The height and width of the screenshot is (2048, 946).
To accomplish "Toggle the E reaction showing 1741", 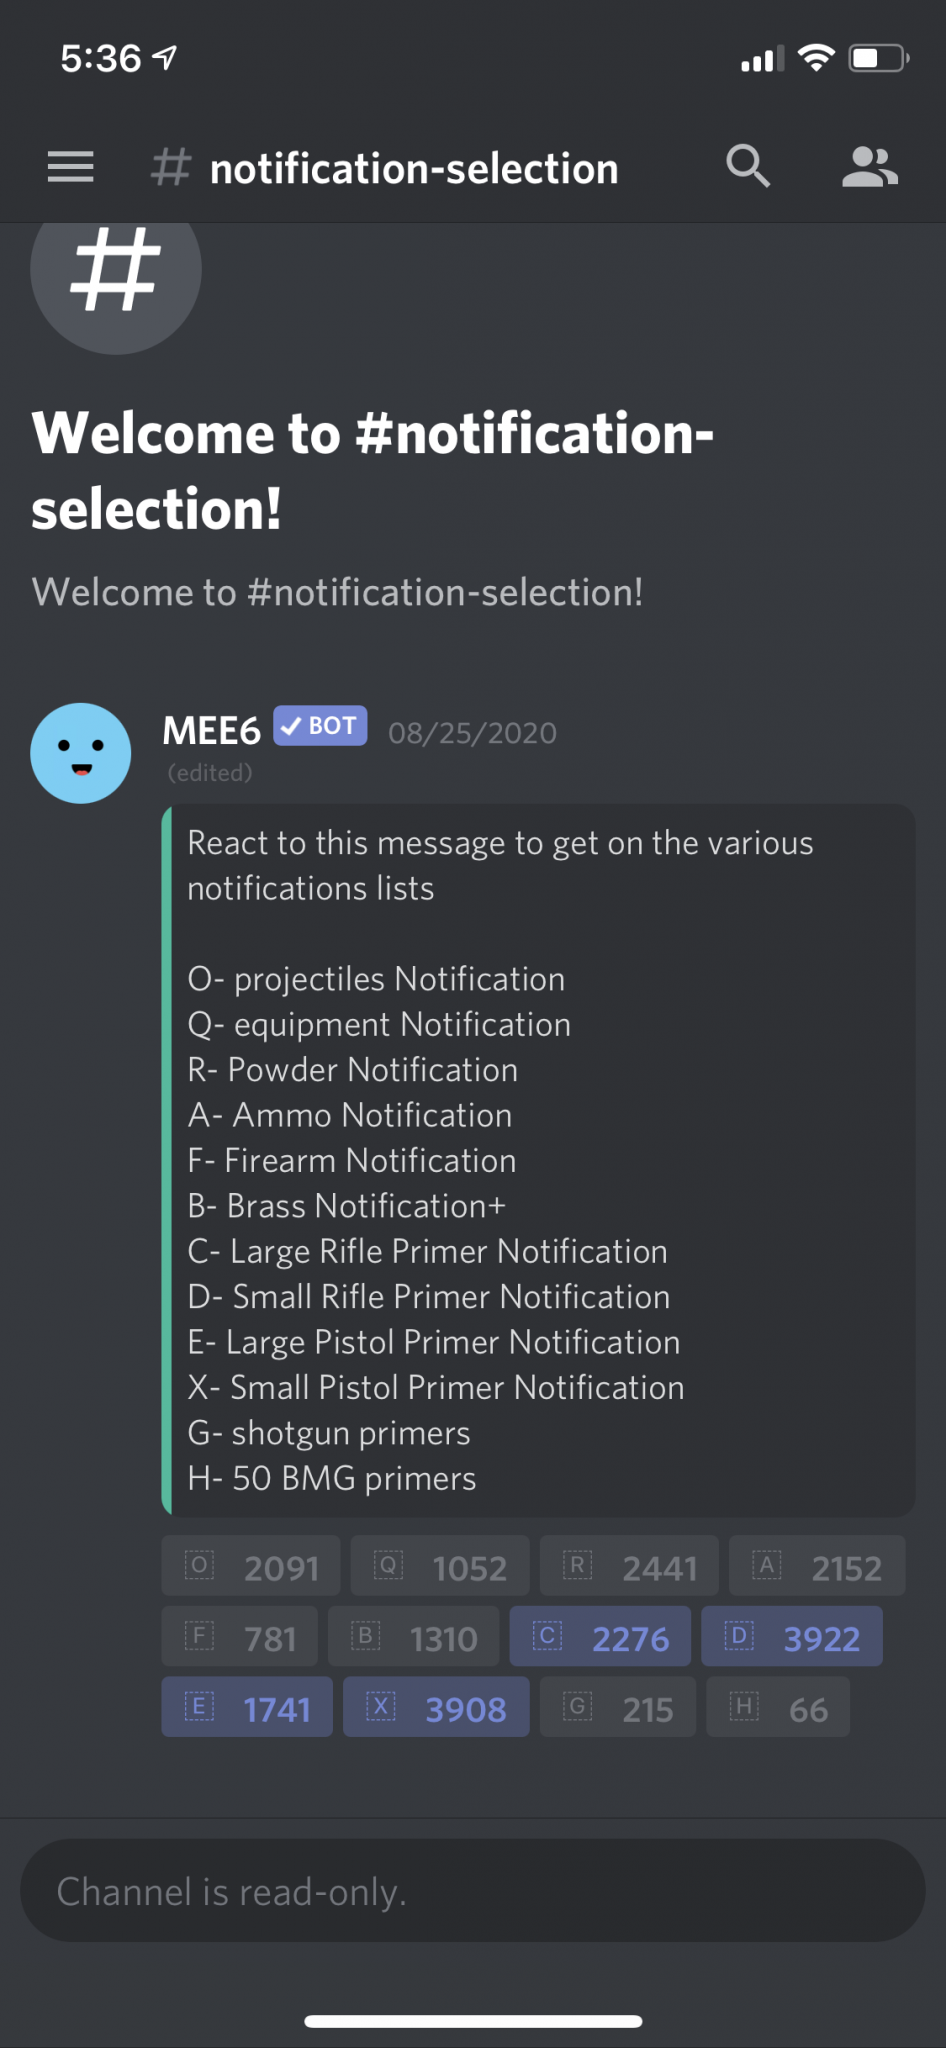I will 247,1707.
